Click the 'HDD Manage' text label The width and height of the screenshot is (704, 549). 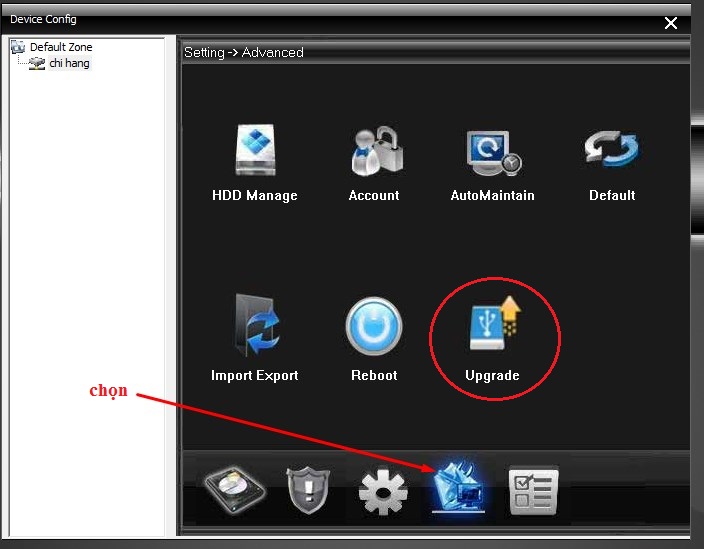(x=254, y=196)
